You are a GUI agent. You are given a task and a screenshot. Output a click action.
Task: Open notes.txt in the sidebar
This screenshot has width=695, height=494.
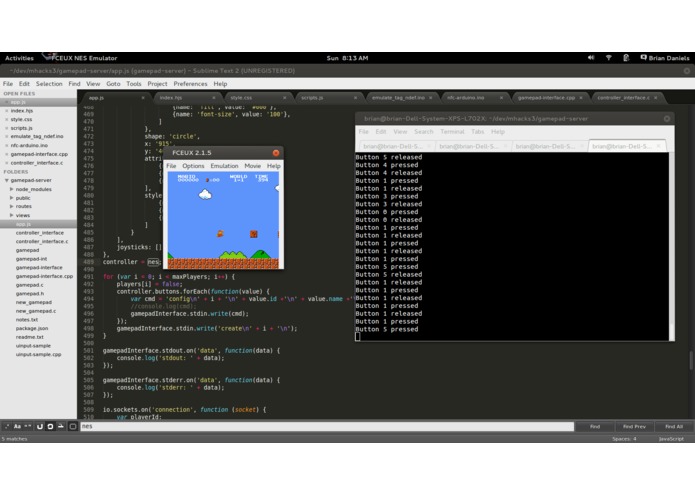click(x=27, y=319)
